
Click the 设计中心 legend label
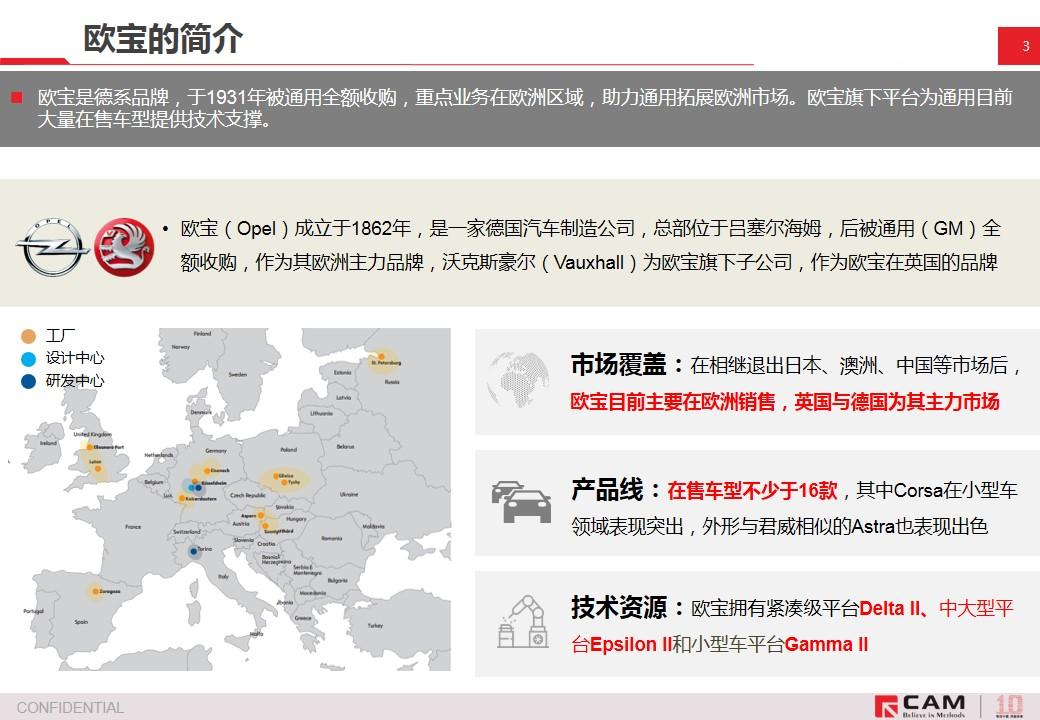click(x=75, y=358)
